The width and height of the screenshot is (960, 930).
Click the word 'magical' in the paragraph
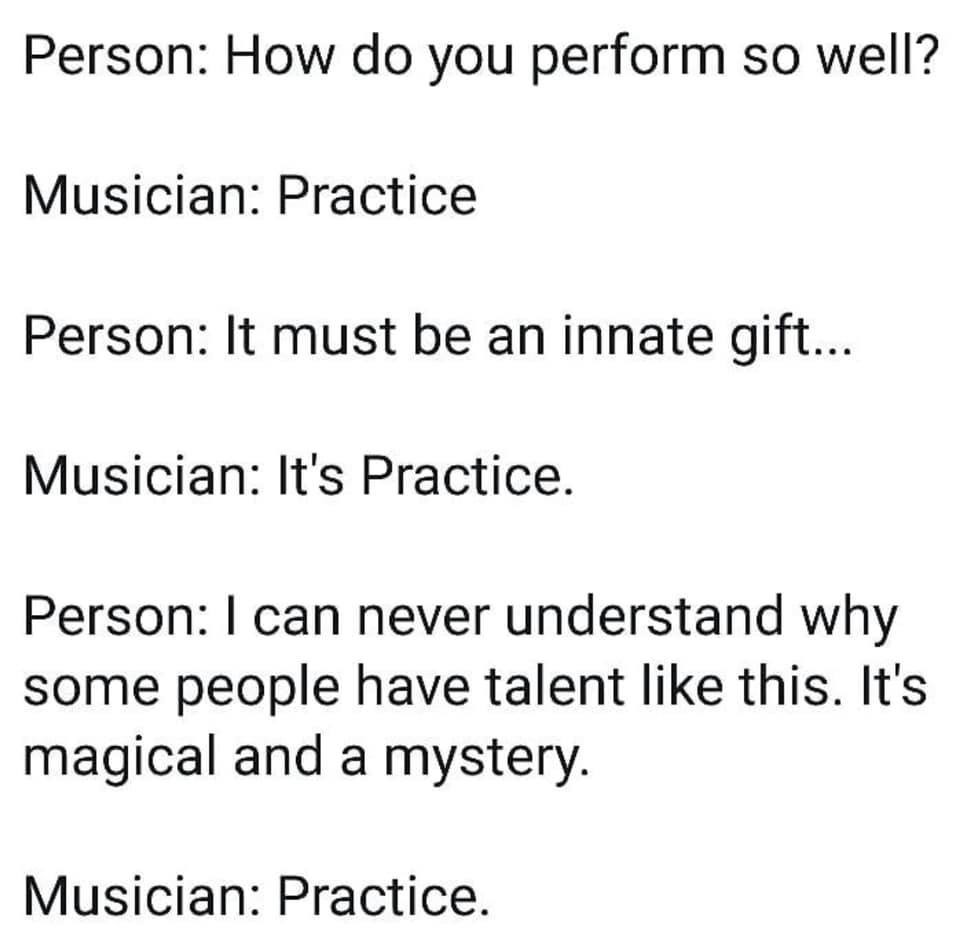[121, 759]
